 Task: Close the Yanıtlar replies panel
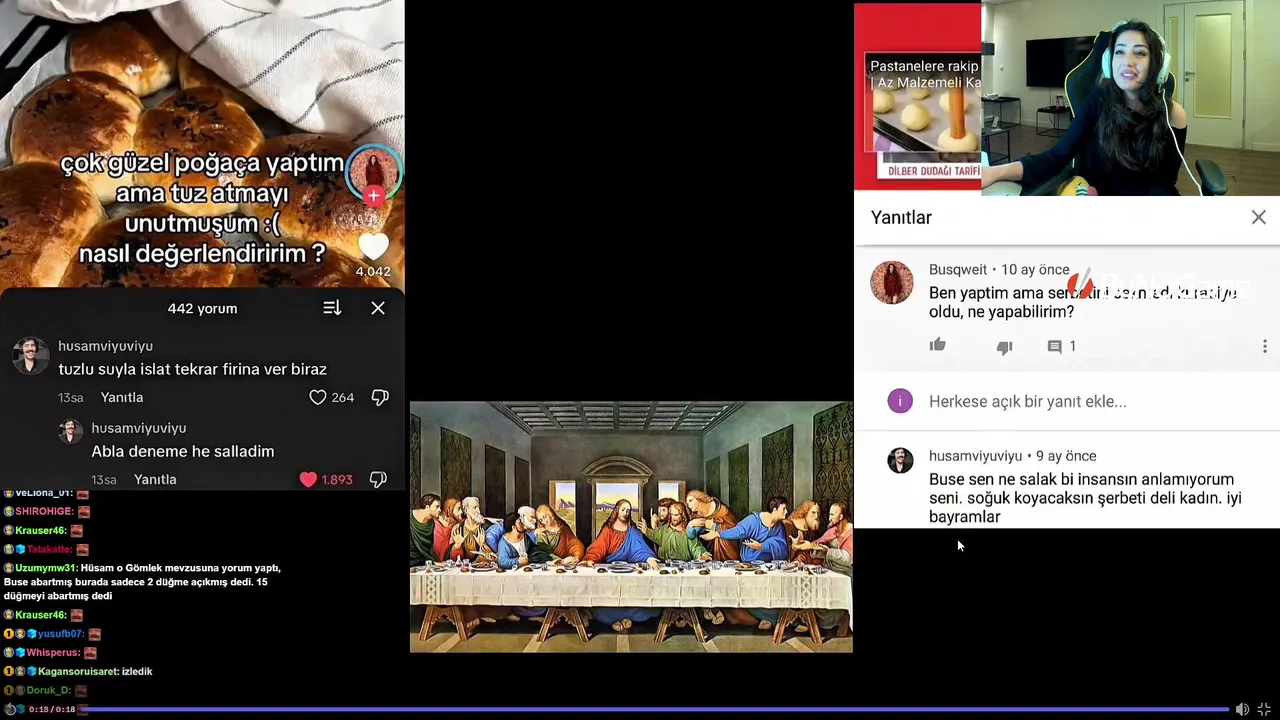pyautogui.click(x=1258, y=217)
